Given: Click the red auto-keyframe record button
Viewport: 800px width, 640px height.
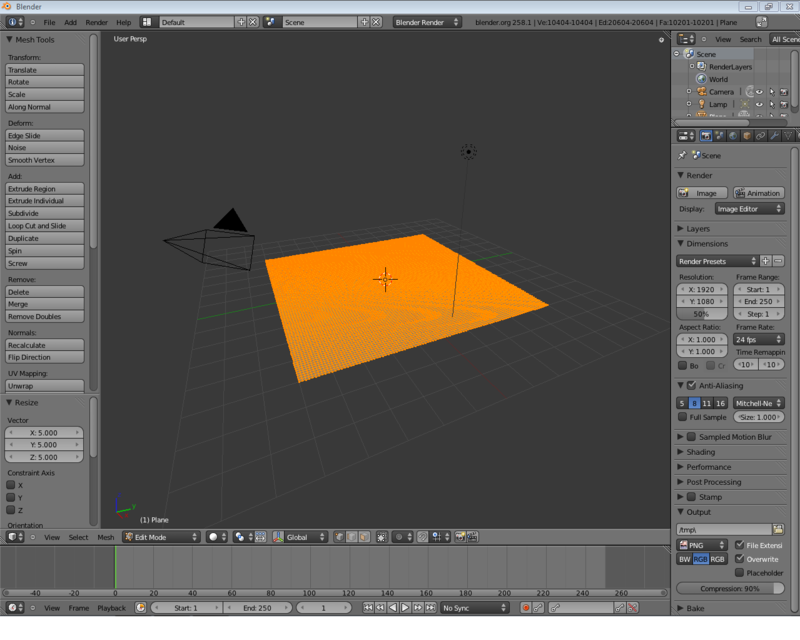Looking at the screenshot, I should tap(526, 608).
